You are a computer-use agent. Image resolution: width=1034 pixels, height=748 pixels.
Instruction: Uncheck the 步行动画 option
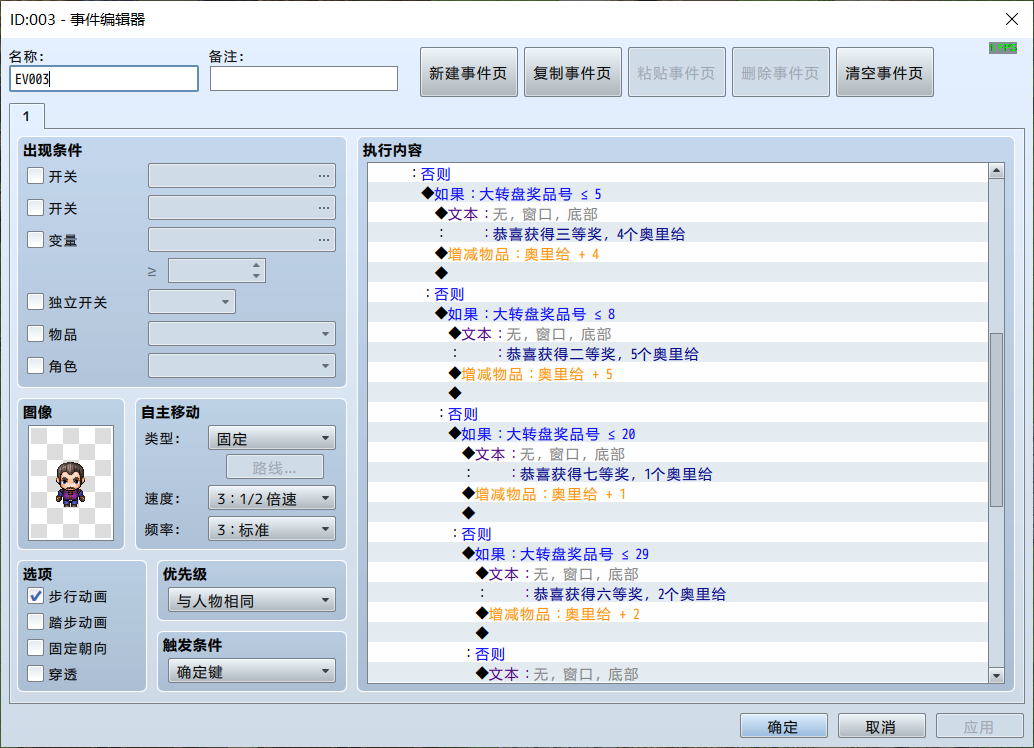coord(36,596)
